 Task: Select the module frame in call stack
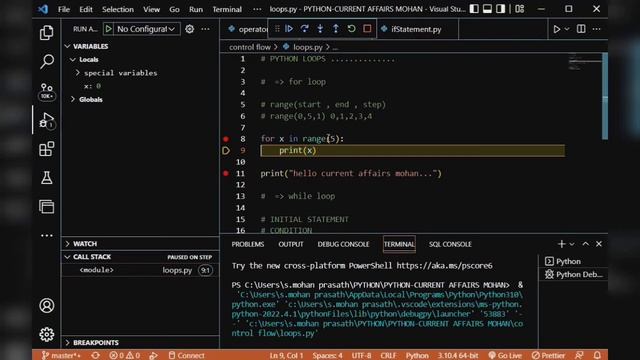[140, 270]
